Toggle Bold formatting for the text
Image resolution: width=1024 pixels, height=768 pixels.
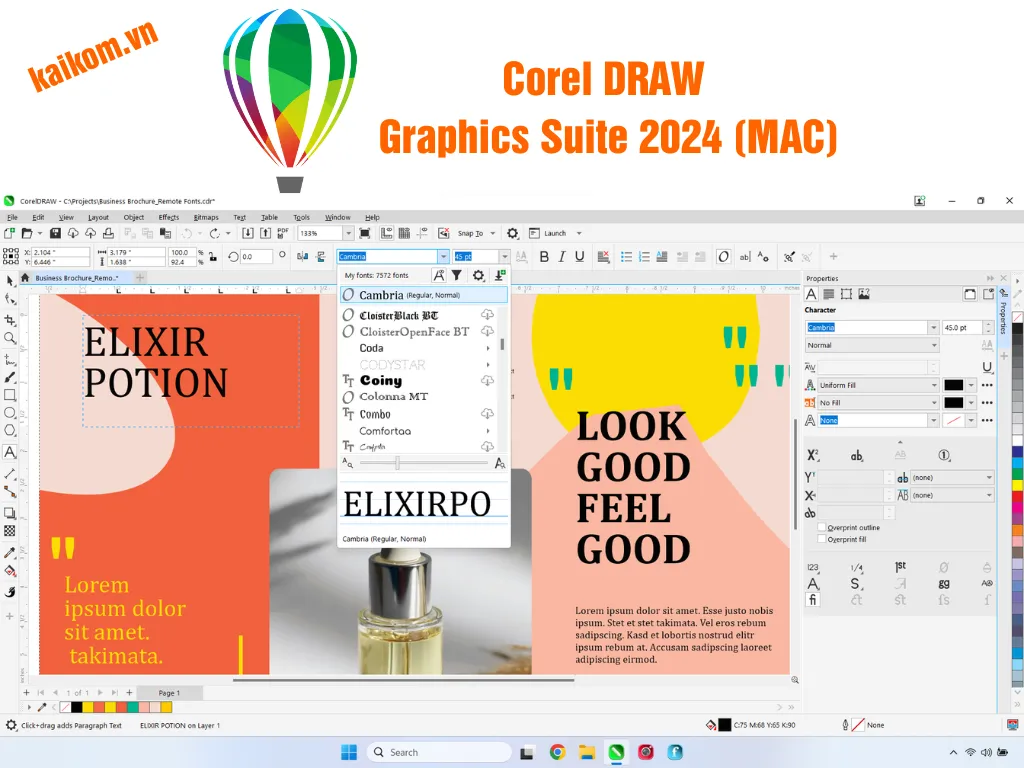pos(543,256)
